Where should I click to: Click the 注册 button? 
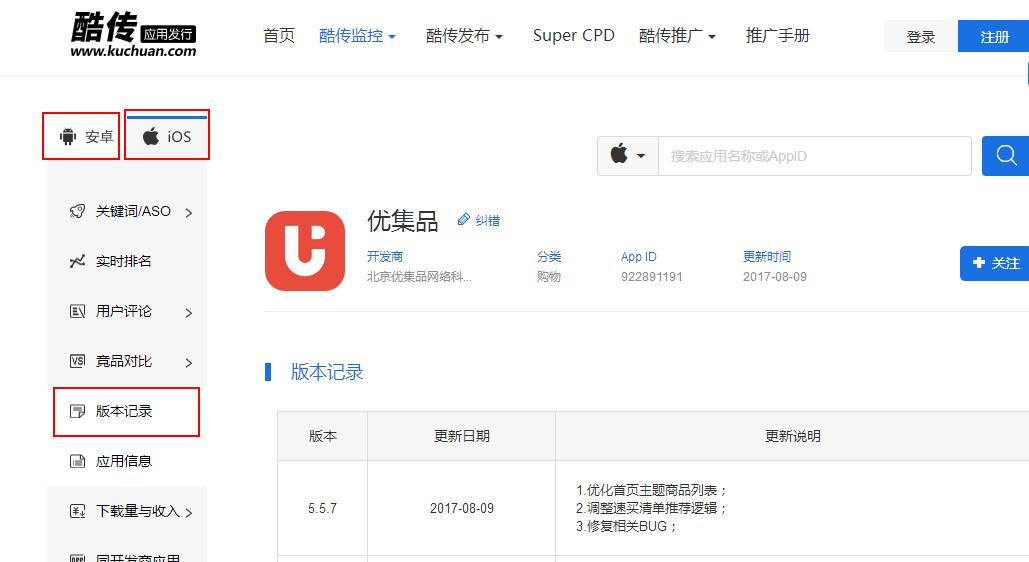pyautogui.click(x=994, y=36)
